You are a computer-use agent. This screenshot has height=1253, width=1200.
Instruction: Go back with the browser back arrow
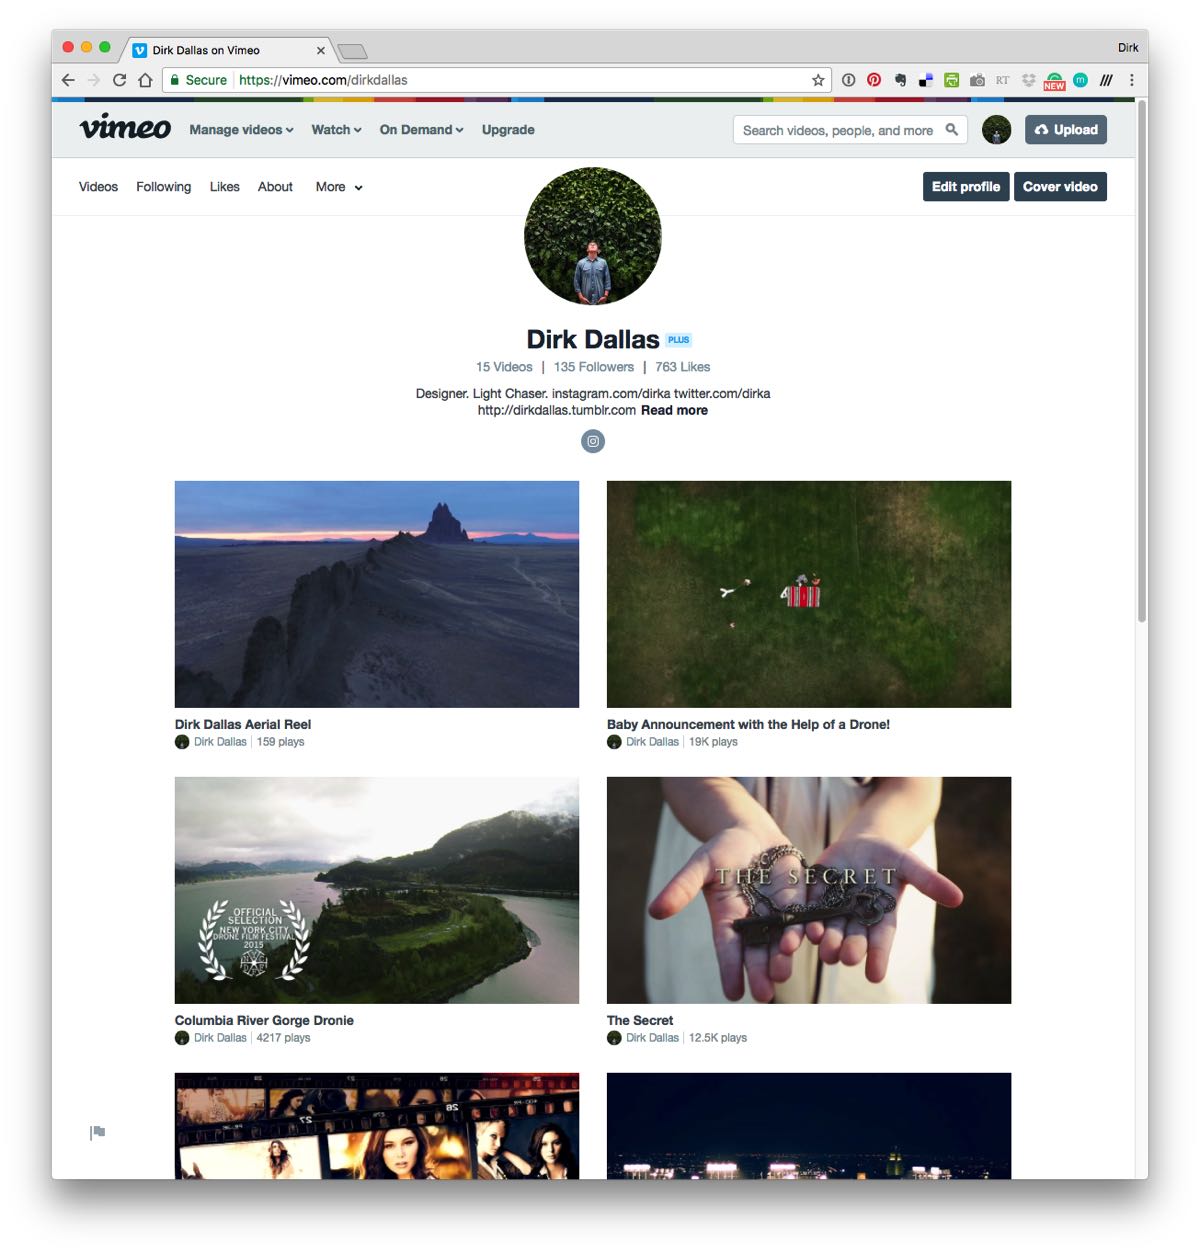(x=68, y=80)
